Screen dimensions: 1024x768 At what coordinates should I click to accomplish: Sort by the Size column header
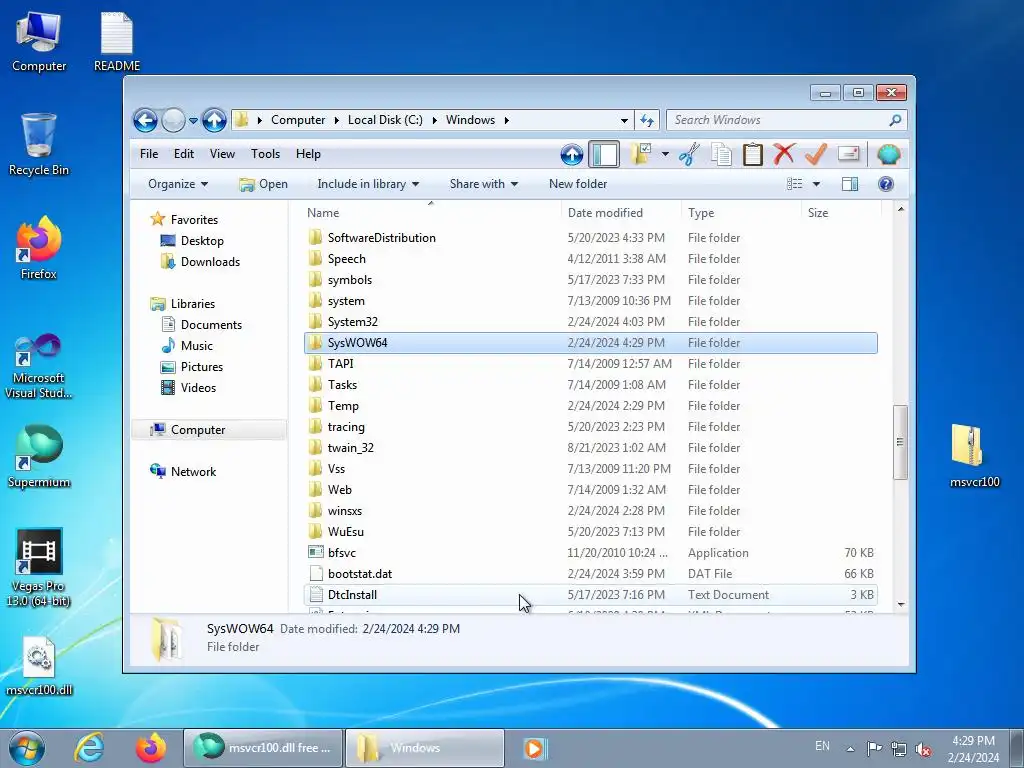click(841, 213)
